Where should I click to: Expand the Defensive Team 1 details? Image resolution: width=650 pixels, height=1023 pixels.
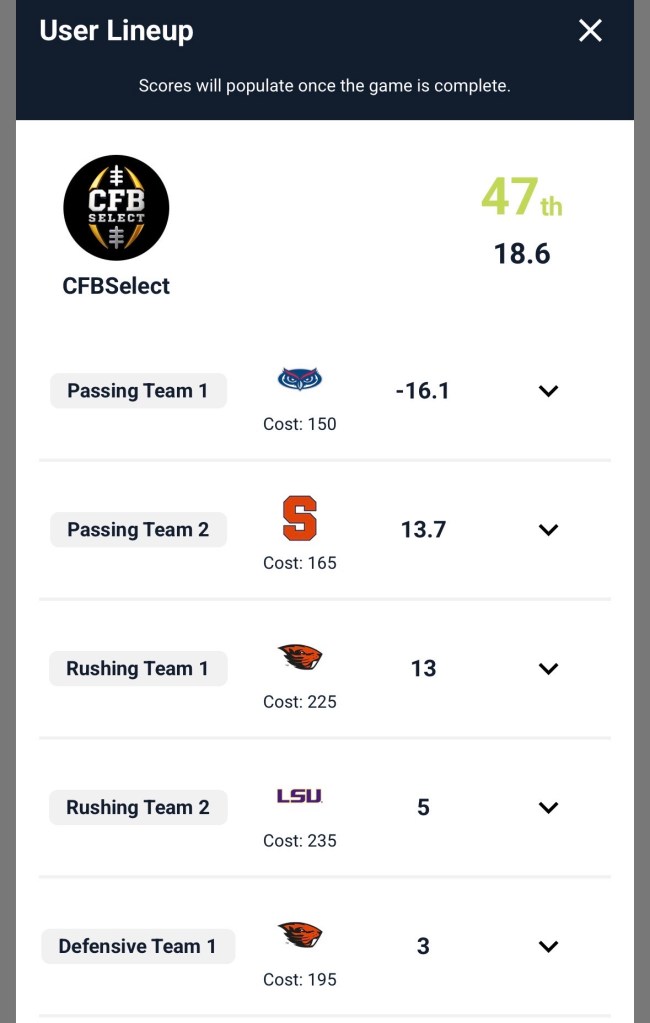[x=548, y=946]
